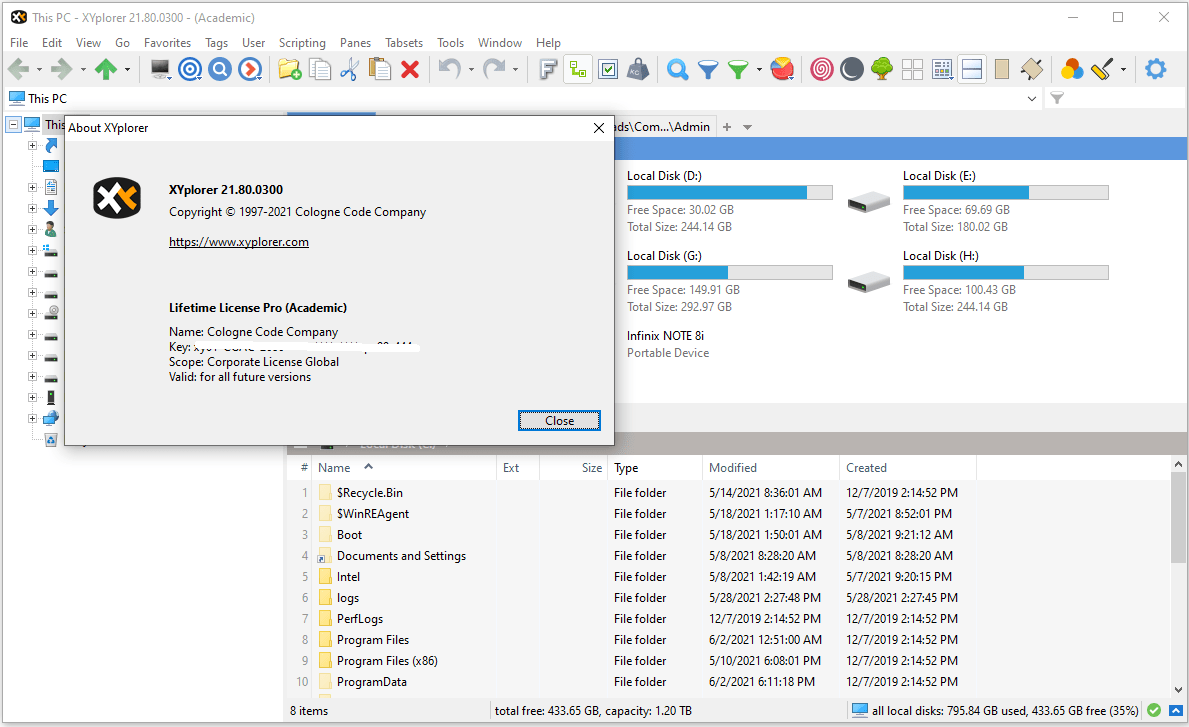Image resolution: width=1189 pixels, height=727 pixels.
Task: Click the scissors Cut icon
Action: pos(350,70)
